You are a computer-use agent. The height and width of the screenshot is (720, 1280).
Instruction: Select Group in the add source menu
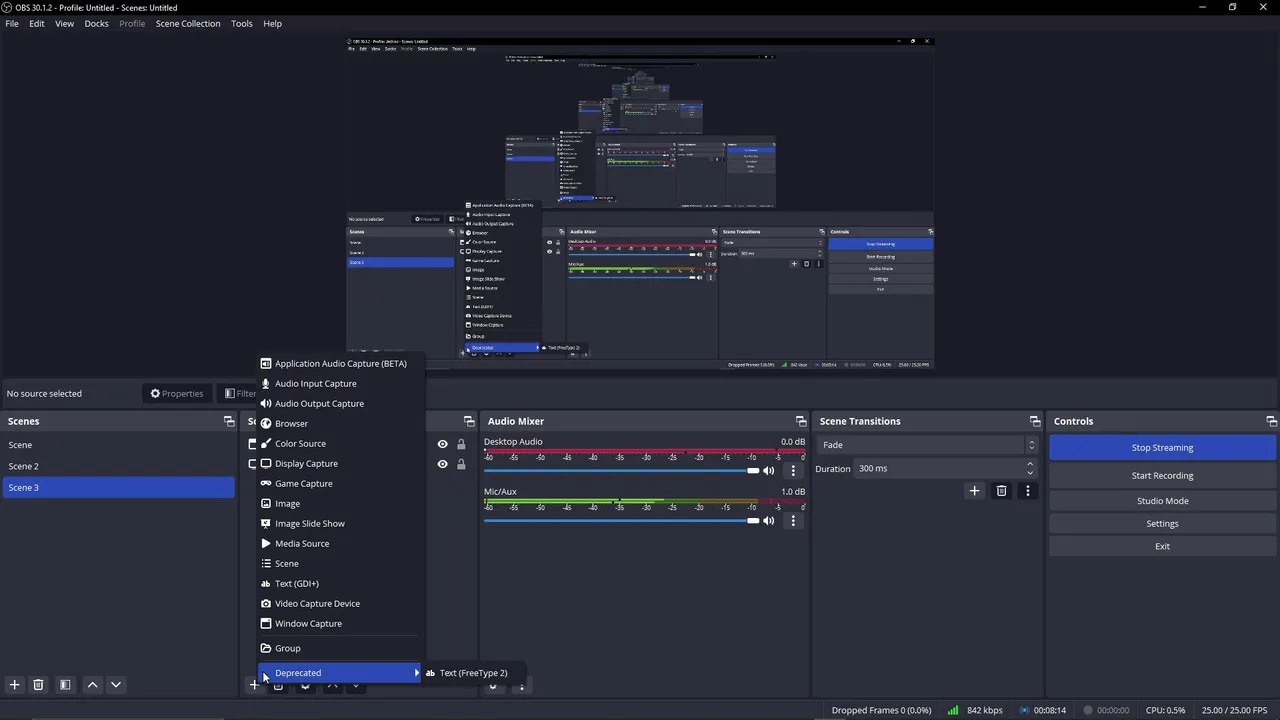coord(340,648)
